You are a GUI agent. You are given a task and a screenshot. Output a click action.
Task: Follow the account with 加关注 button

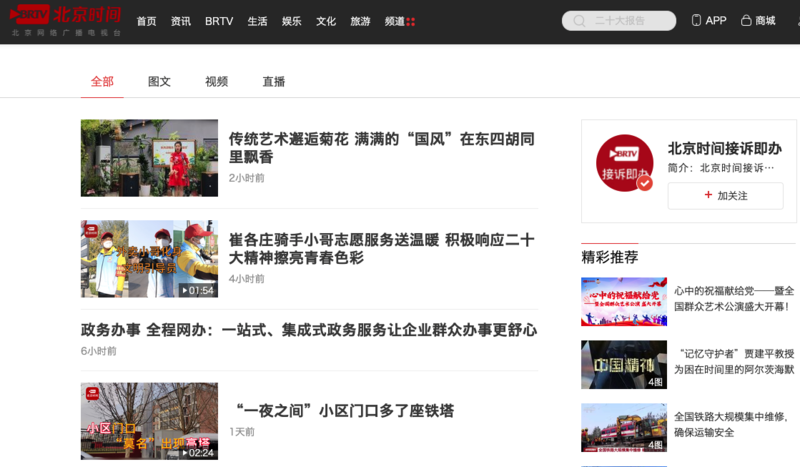(x=725, y=196)
